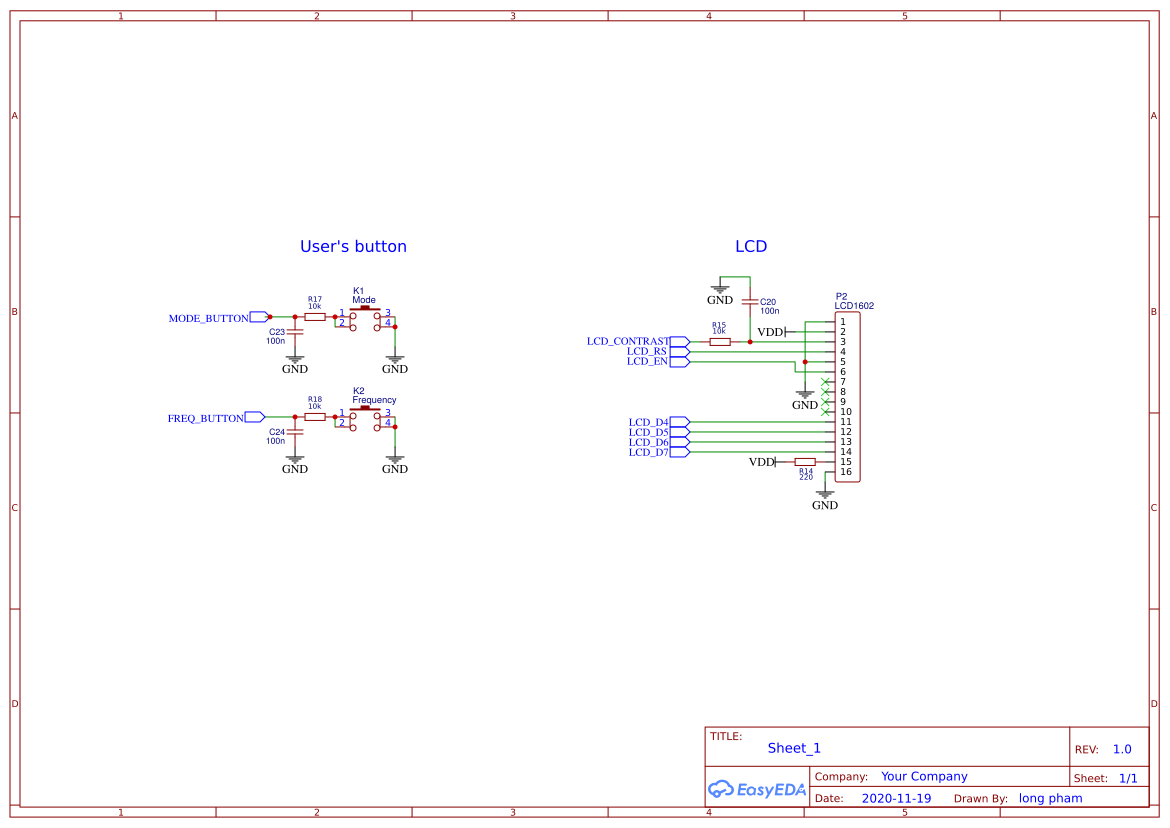Viewport: 1170px width, 828px height.
Task: Select the C20 100n capacitor symbol
Action: pyautogui.click(x=750, y=302)
